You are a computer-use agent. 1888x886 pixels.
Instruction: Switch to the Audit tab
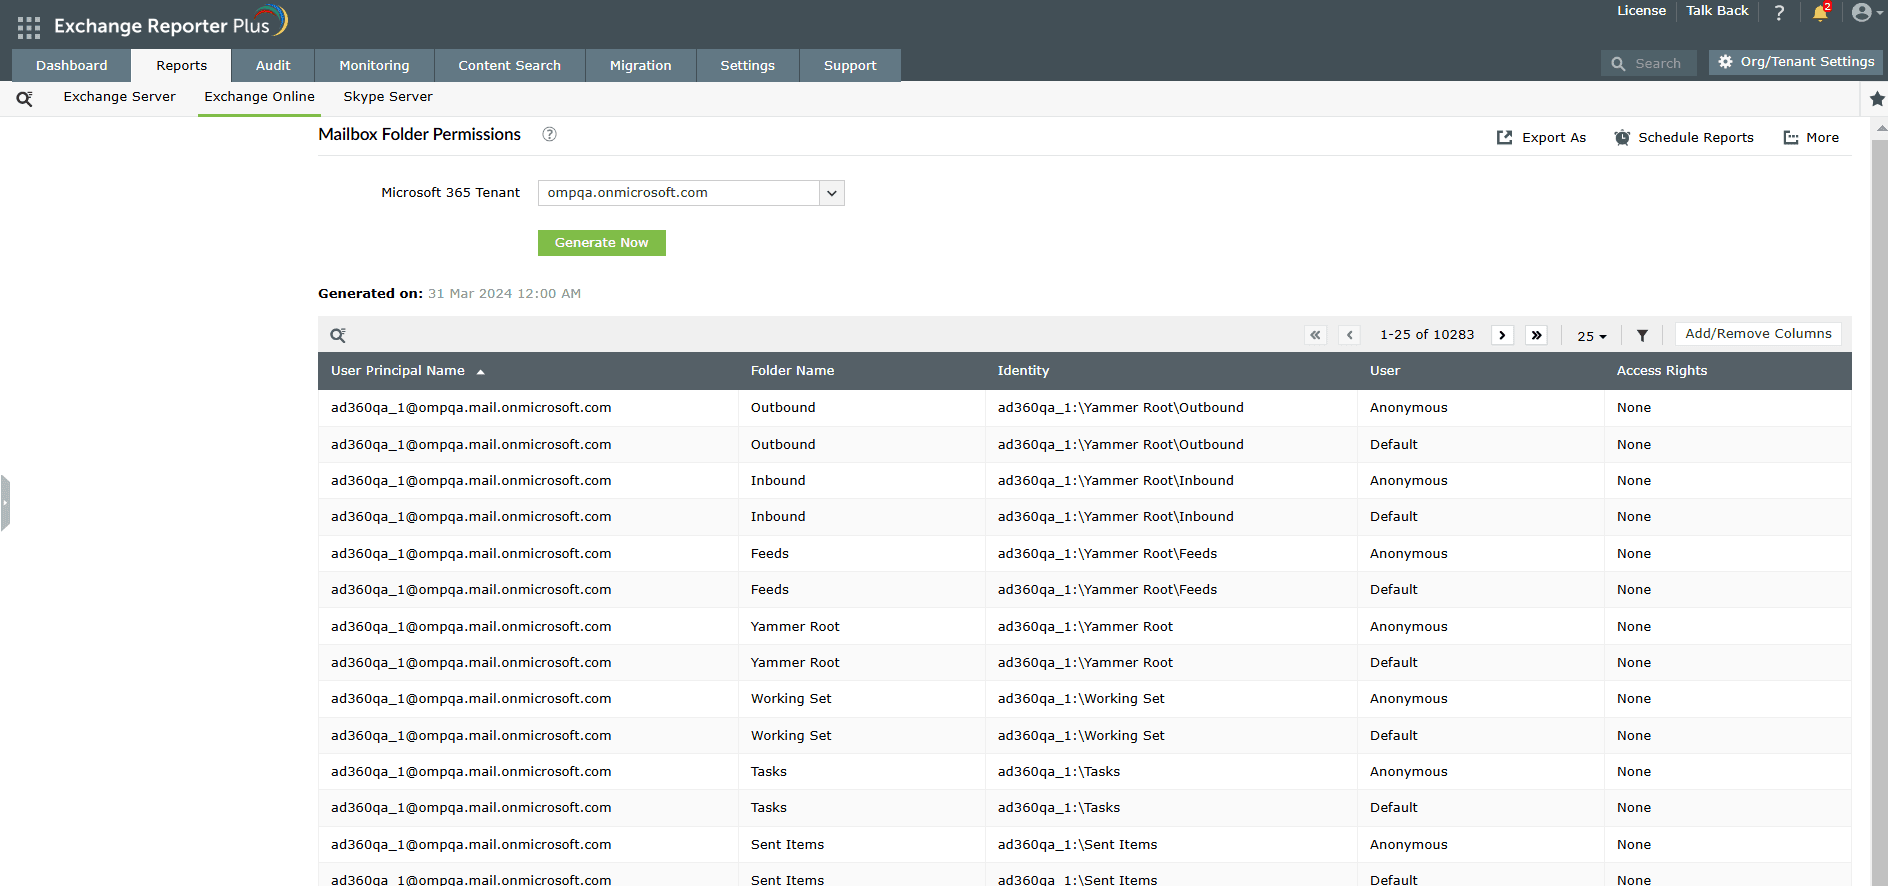[273, 66]
